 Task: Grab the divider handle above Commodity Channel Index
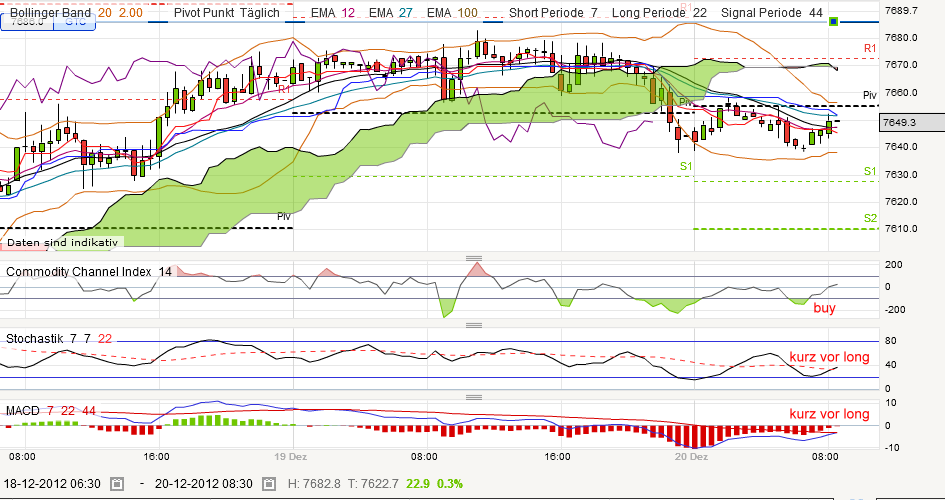pos(474,258)
